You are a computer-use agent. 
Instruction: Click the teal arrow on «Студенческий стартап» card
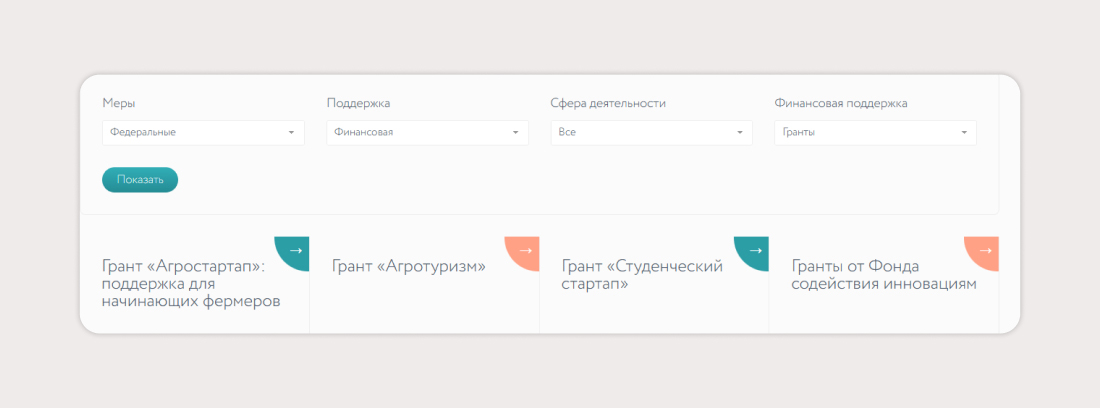(755, 250)
